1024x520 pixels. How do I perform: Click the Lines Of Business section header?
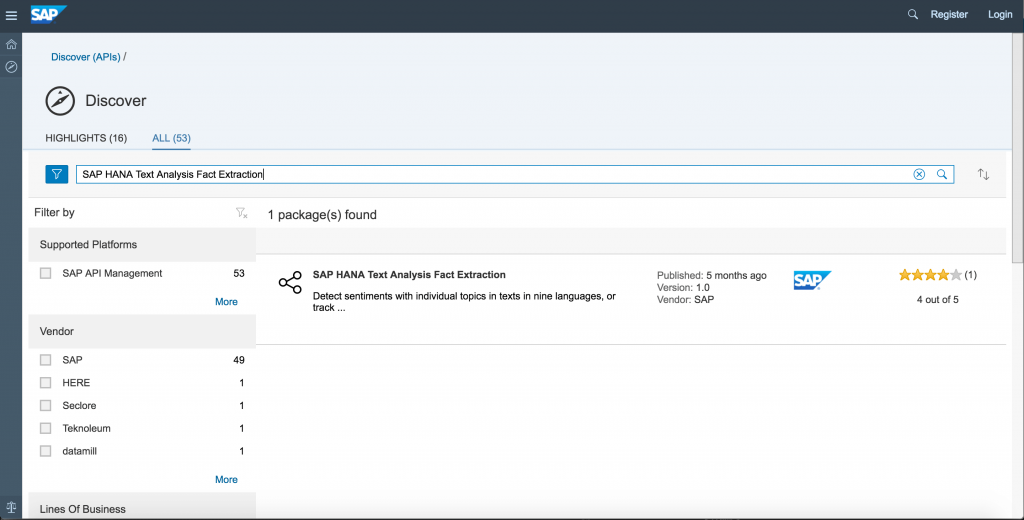pos(142,508)
